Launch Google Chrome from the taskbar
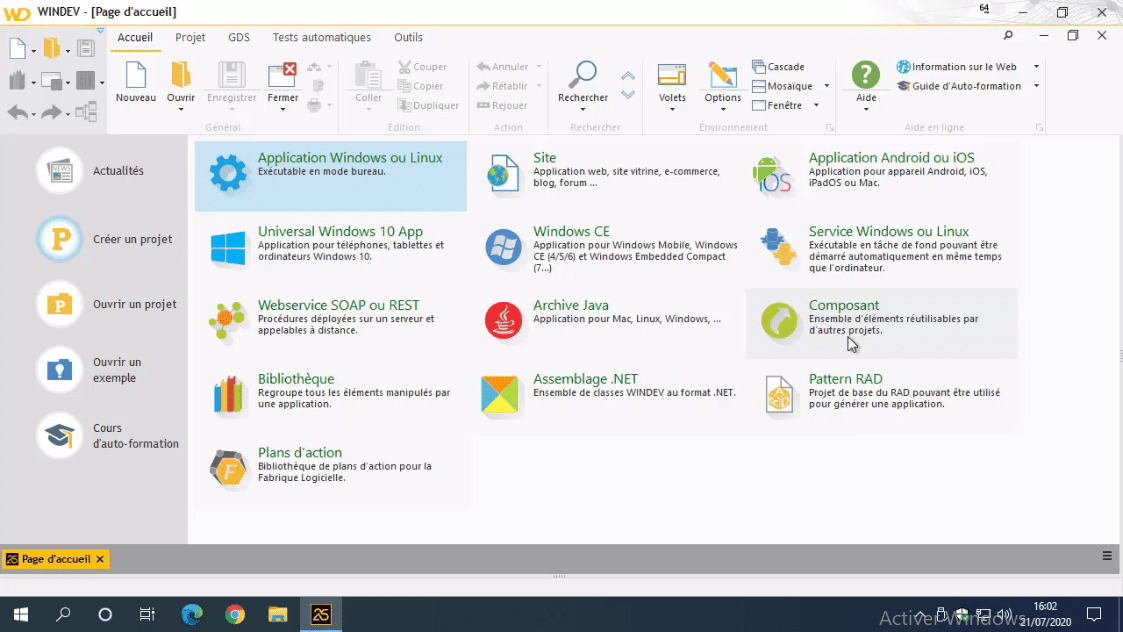Viewport: 1123px width, 632px height. tap(234, 614)
